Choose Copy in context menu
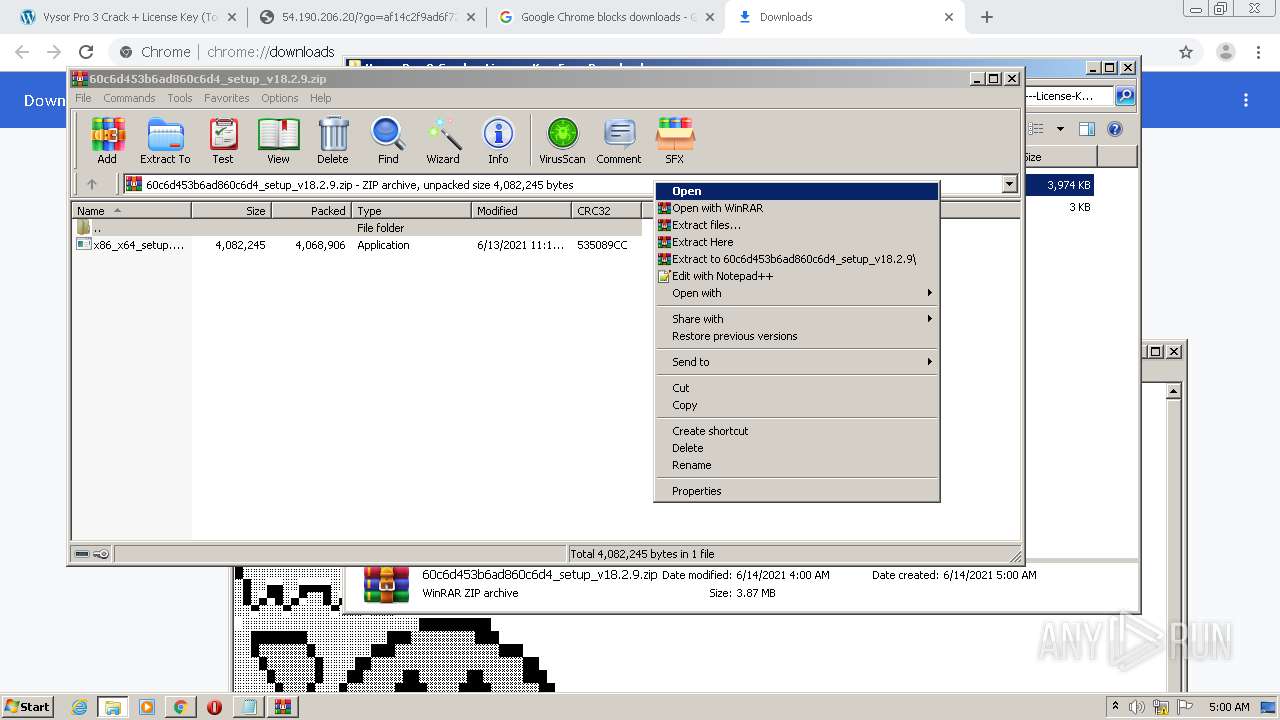This screenshot has height=720, width=1280. [x=797, y=405]
